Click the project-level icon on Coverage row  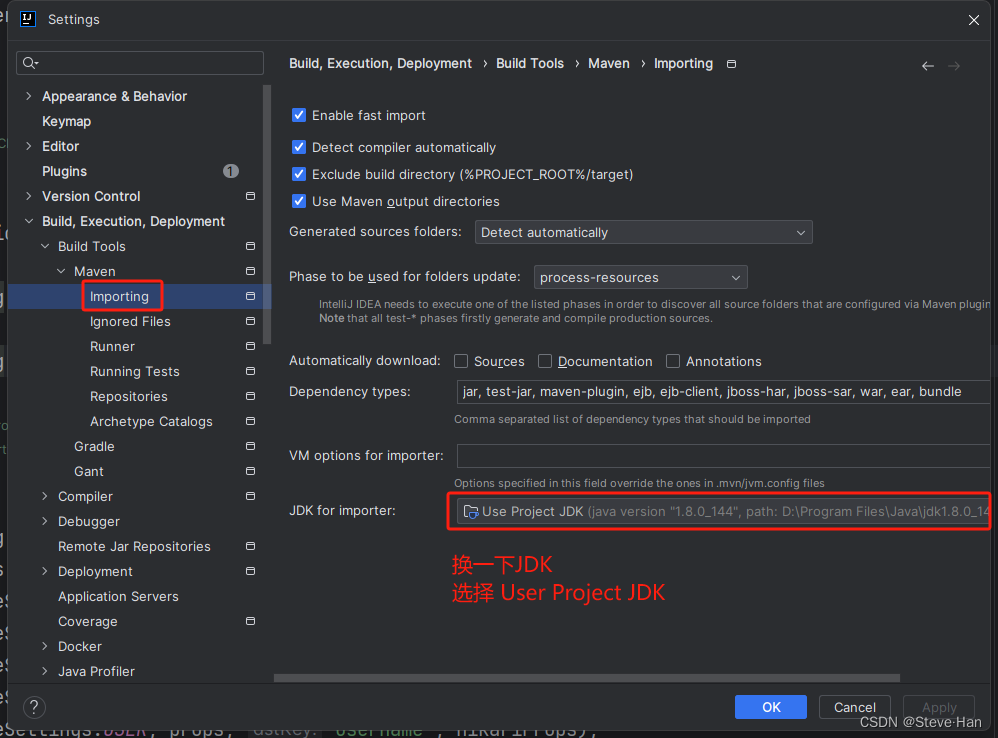point(250,621)
